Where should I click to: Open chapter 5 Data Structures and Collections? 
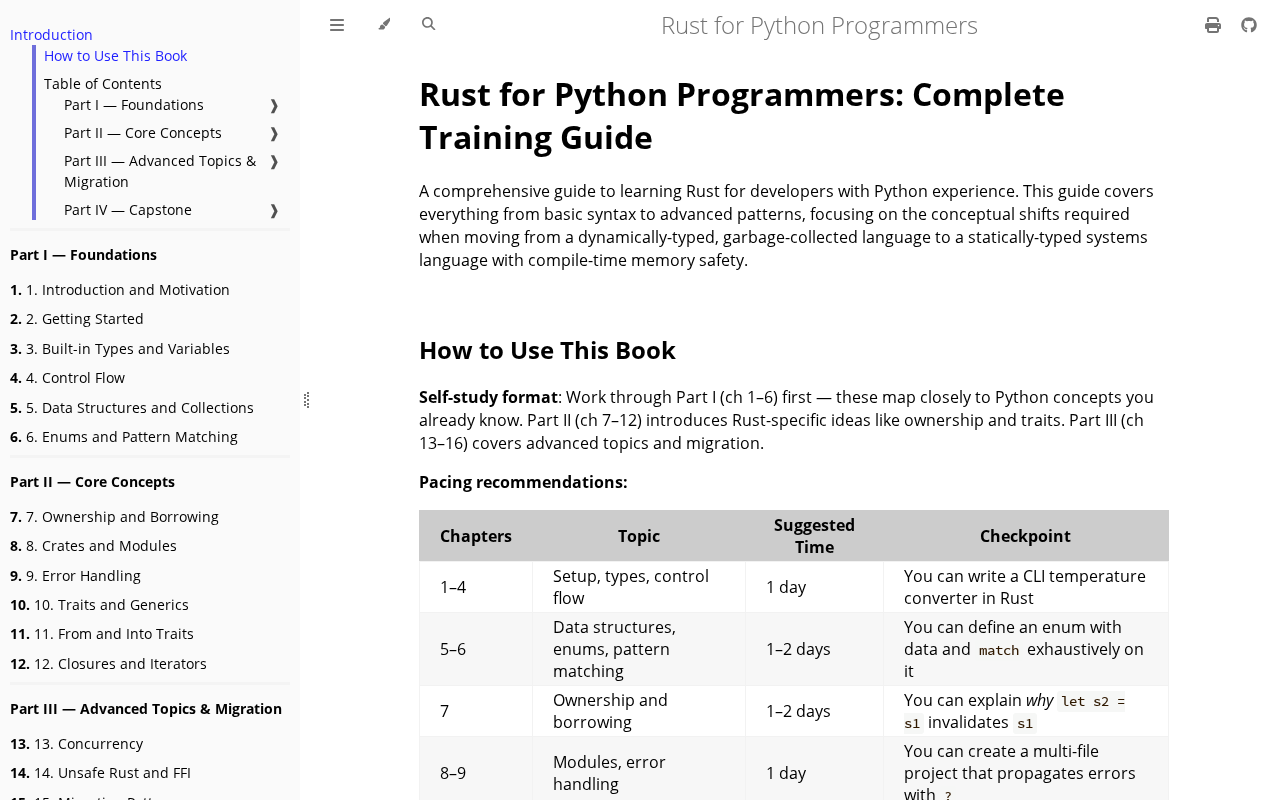click(132, 408)
